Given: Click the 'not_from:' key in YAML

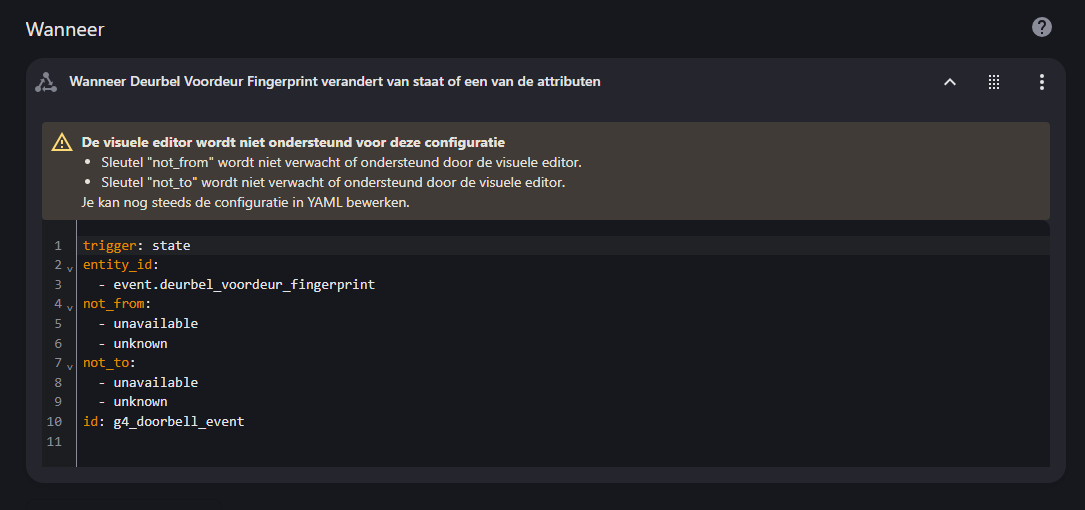Looking at the screenshot, I should pos(116,304).
